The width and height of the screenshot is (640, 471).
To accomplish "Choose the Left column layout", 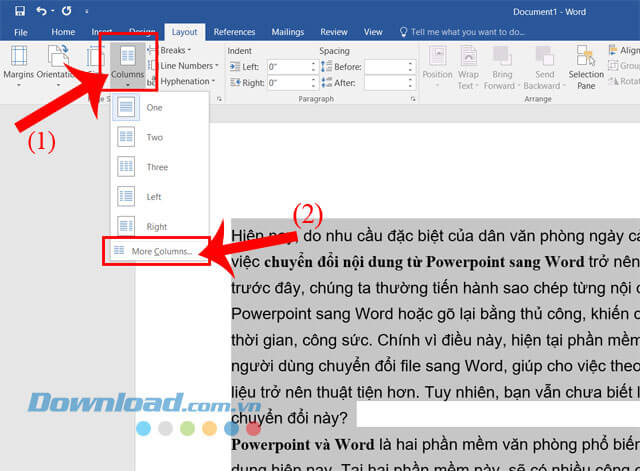I will tap(160, 197).
